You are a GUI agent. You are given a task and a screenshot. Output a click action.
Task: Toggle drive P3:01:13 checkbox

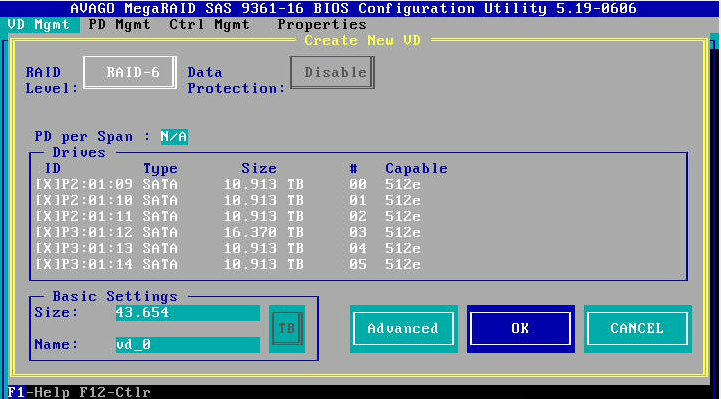pos(48,249)
